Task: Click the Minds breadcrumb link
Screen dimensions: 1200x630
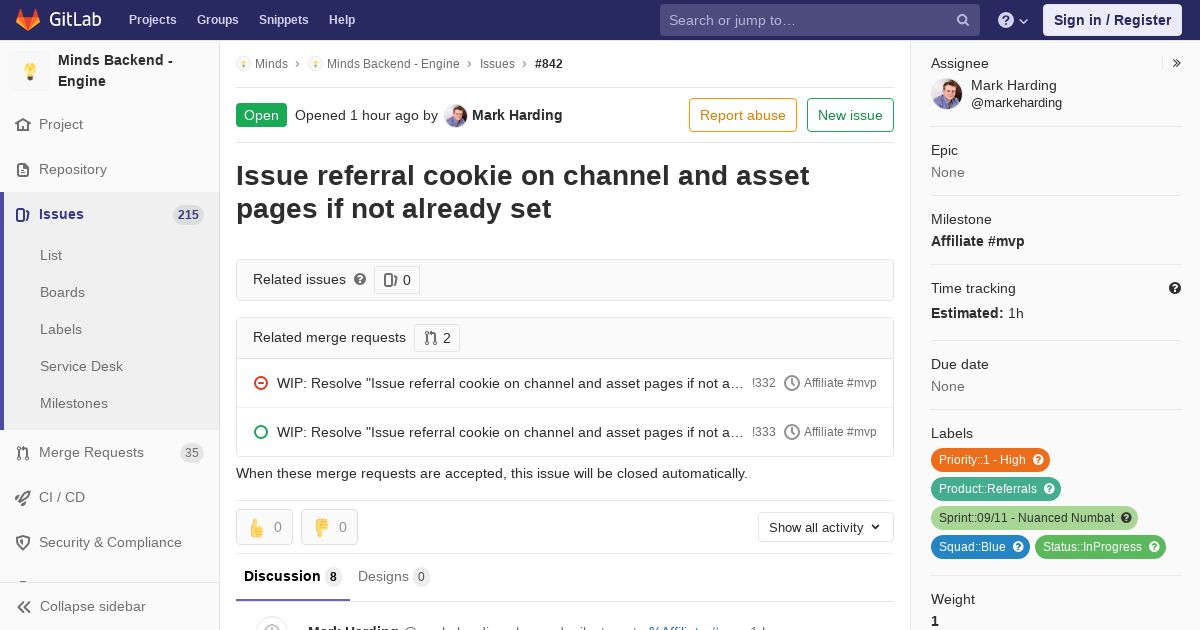Action: point(271,64)
